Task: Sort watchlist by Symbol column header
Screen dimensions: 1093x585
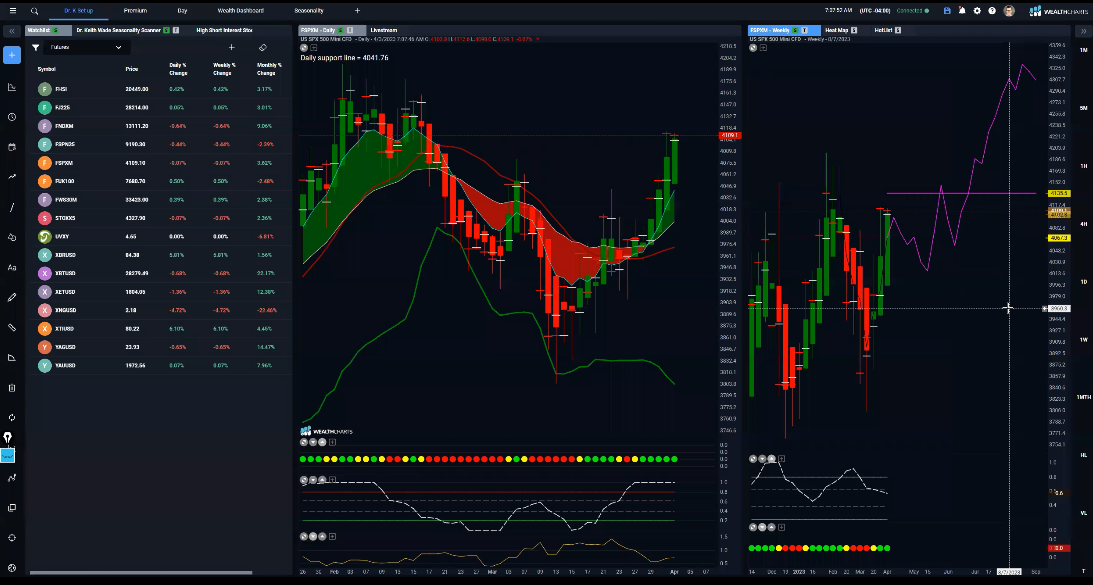Action: click(47, 69)
